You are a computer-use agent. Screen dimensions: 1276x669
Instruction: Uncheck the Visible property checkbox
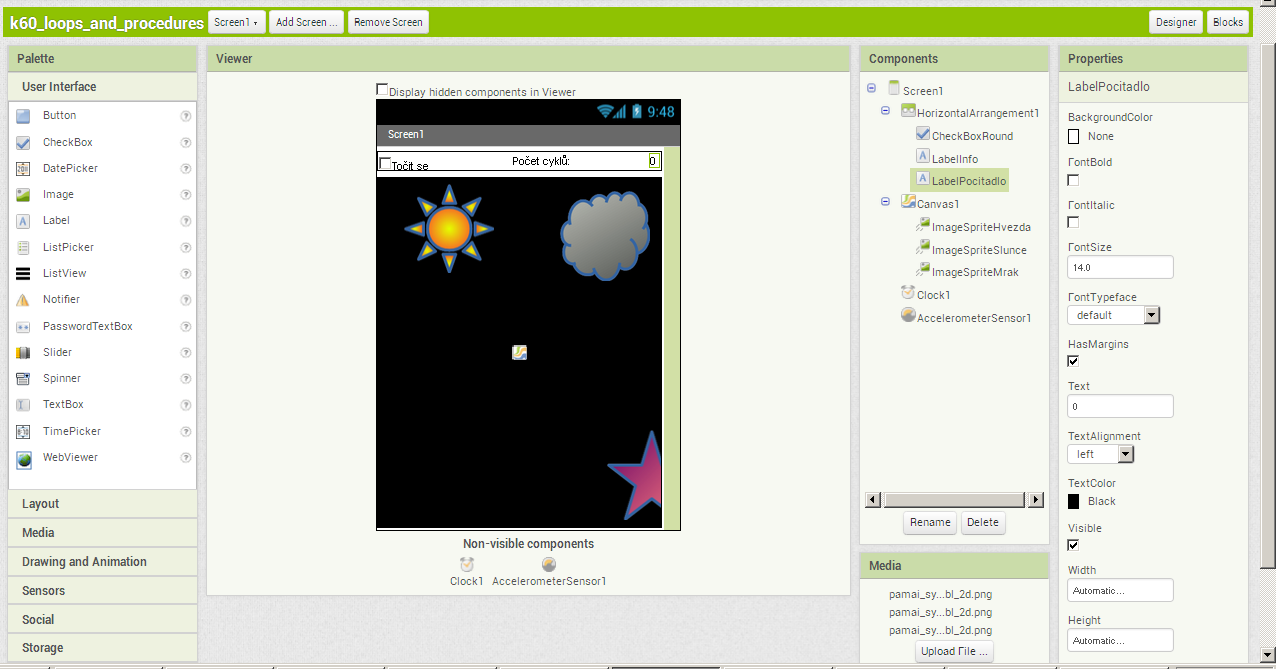pyautogui.click(x=1073, y=545)
